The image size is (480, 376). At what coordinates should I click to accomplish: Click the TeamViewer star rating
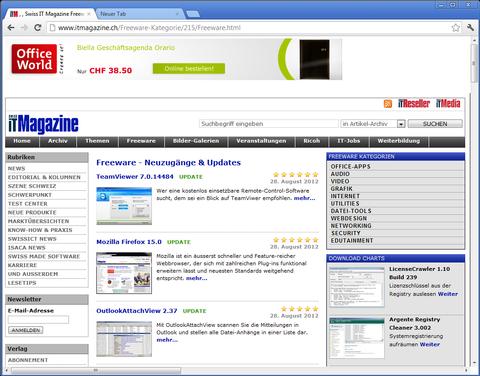coord(296,174)
